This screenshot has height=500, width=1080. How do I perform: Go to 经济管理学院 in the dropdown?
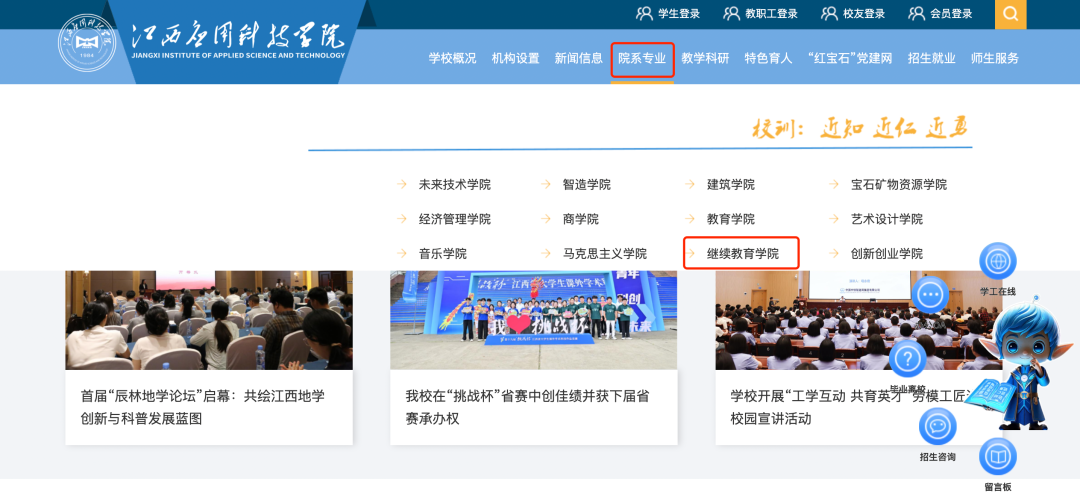455,219
